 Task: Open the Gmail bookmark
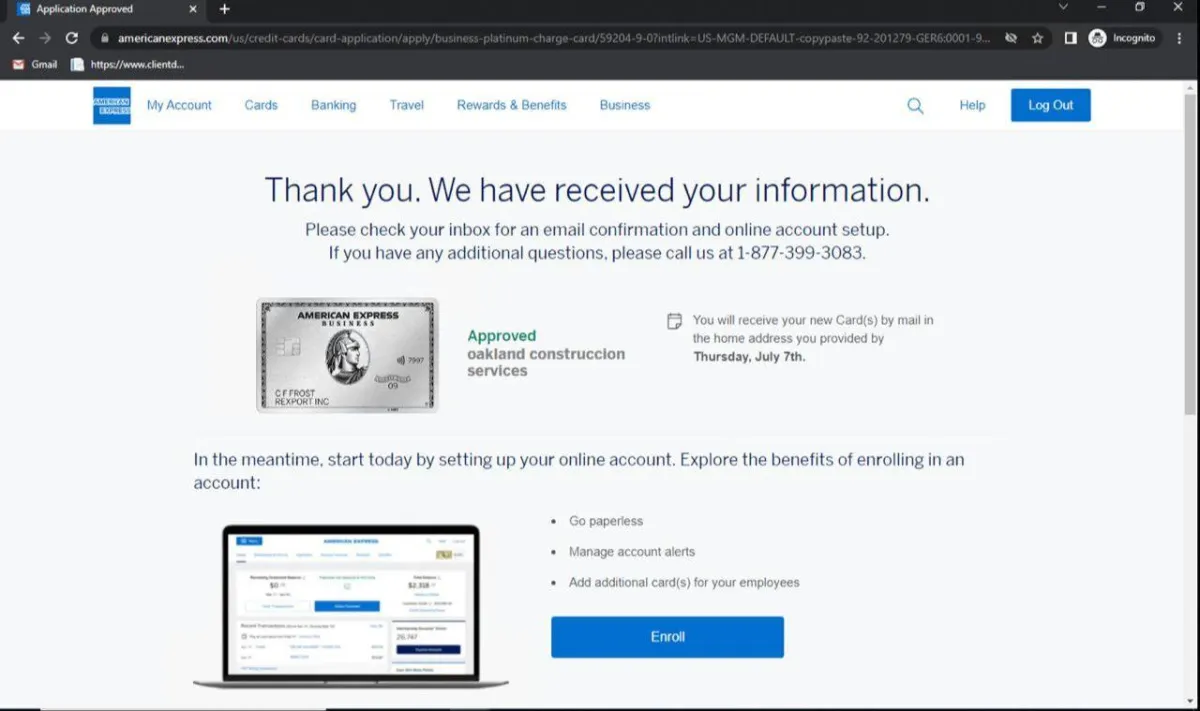35,64
